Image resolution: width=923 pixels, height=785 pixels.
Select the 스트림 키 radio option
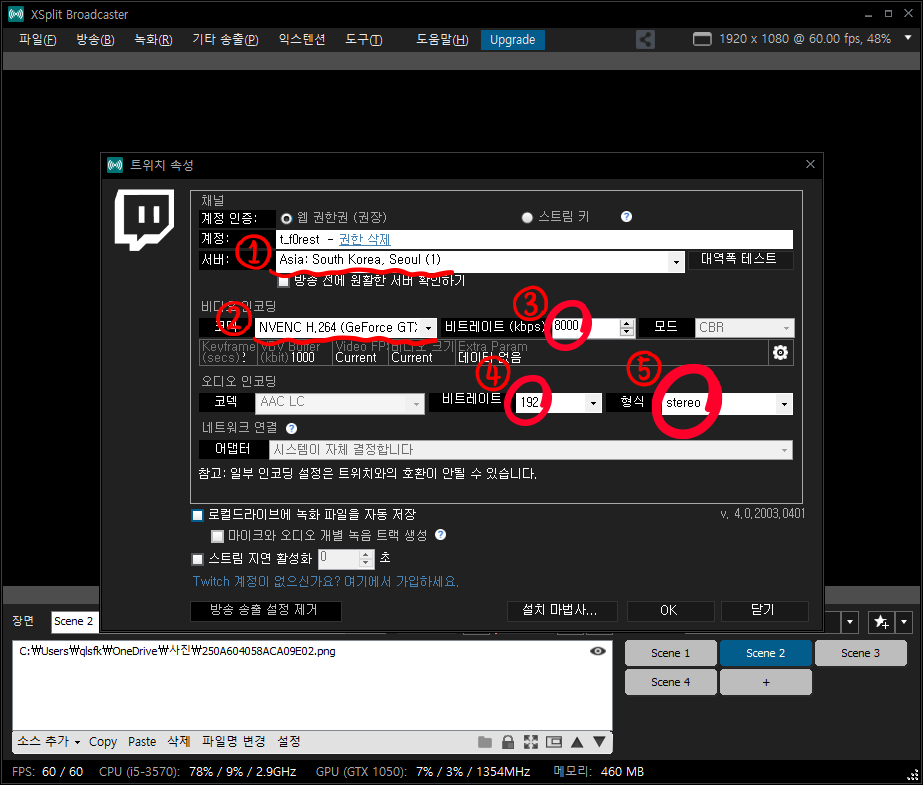point(527,218)
